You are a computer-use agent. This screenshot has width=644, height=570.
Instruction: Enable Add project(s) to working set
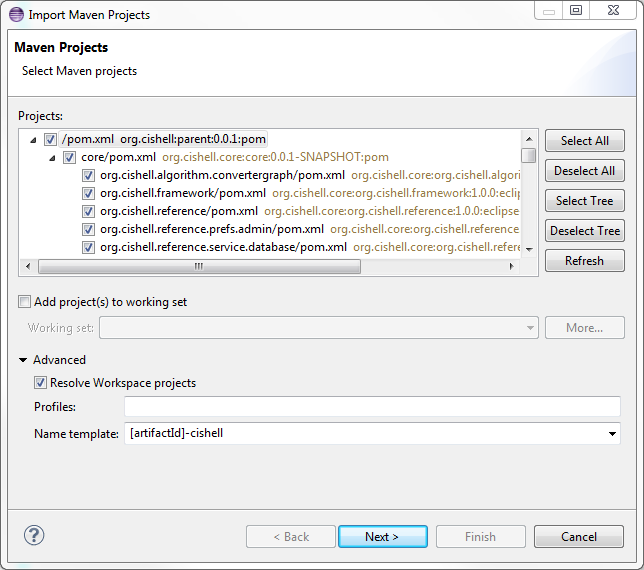(x=24, y=302)
